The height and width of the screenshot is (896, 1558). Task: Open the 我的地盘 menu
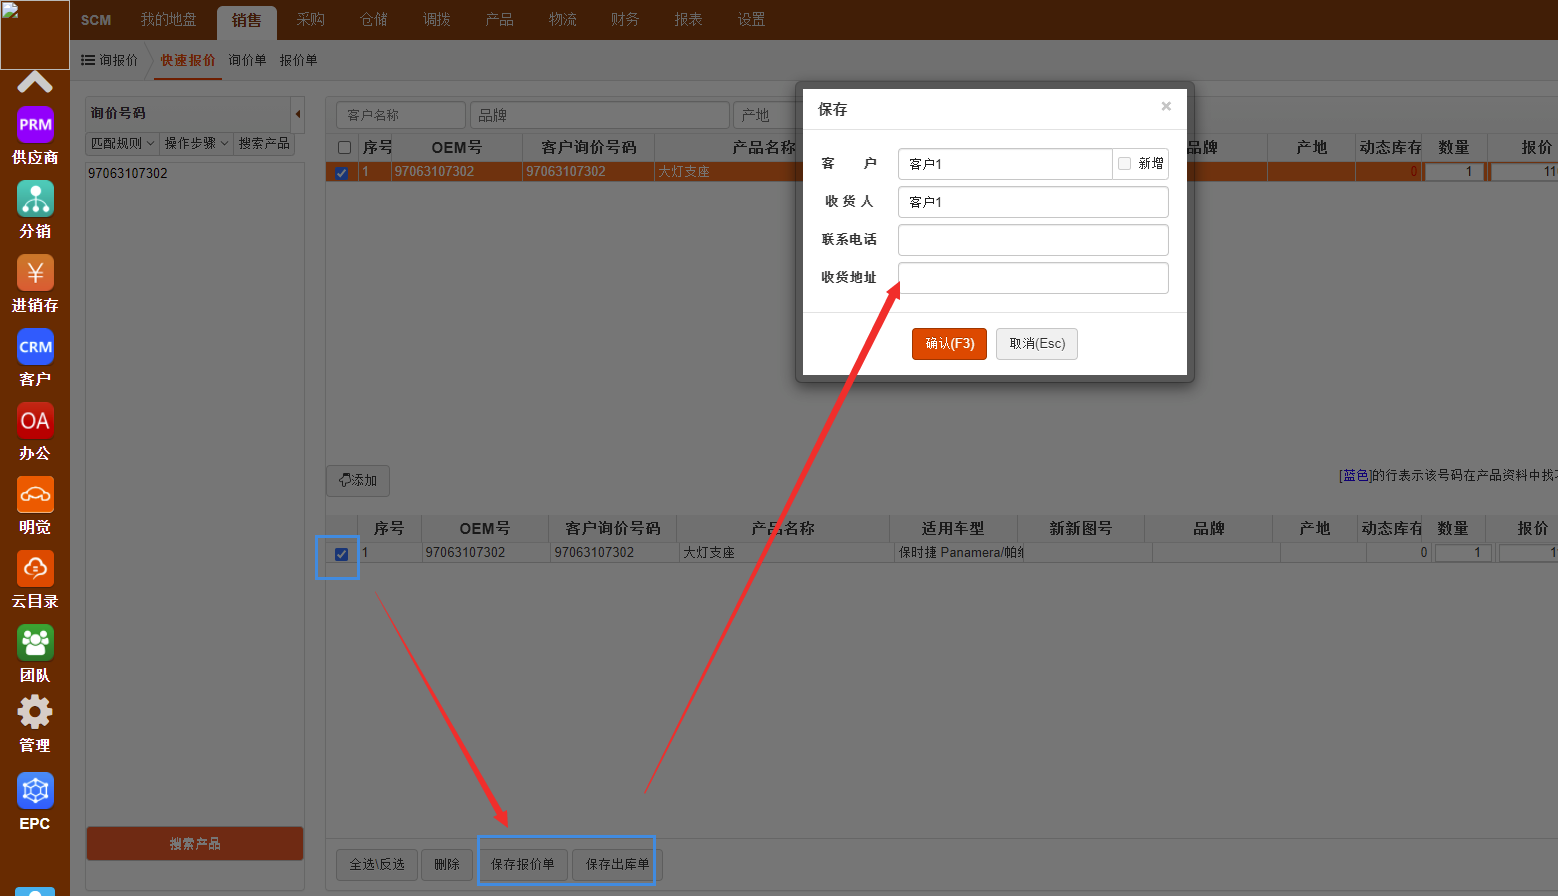[168, 20]
